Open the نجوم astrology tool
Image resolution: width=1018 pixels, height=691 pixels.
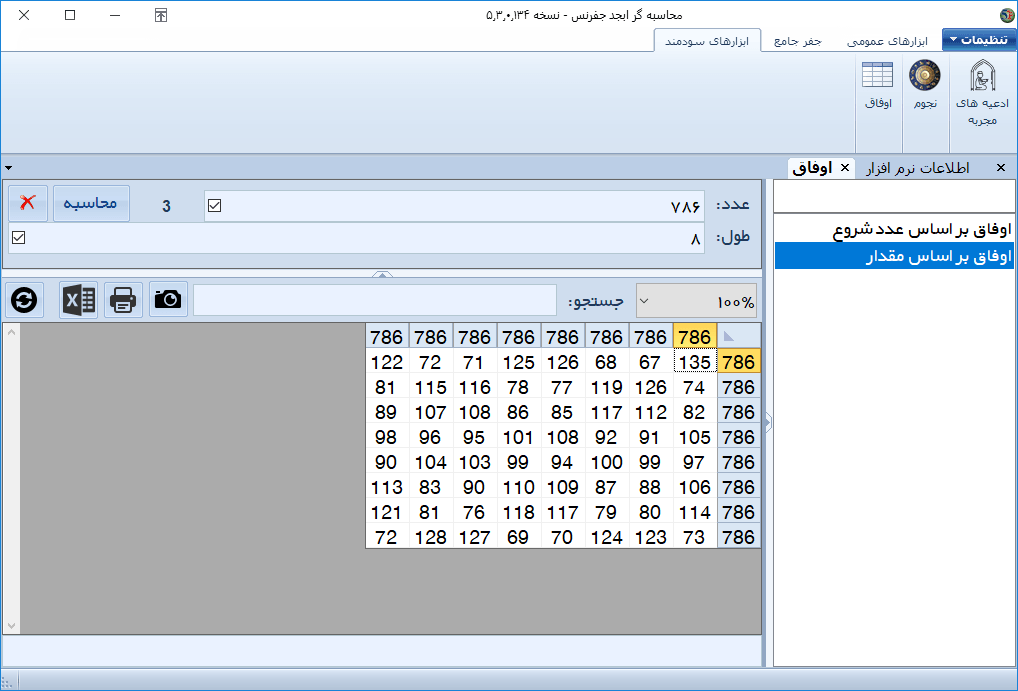[925, 84]
